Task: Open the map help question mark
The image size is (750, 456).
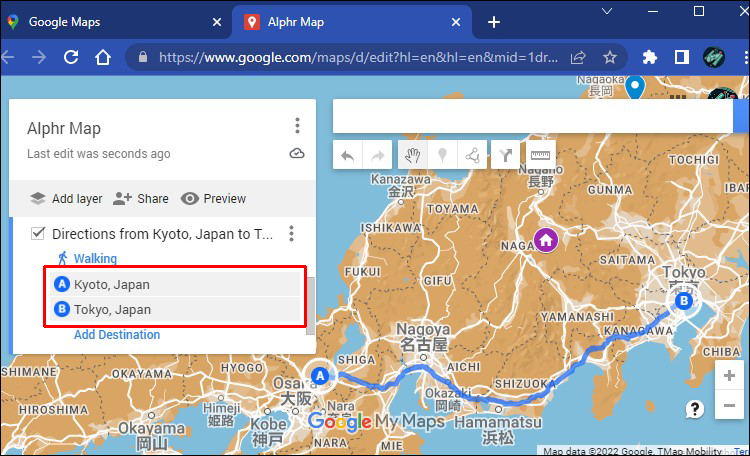Action: coord(695,409)
